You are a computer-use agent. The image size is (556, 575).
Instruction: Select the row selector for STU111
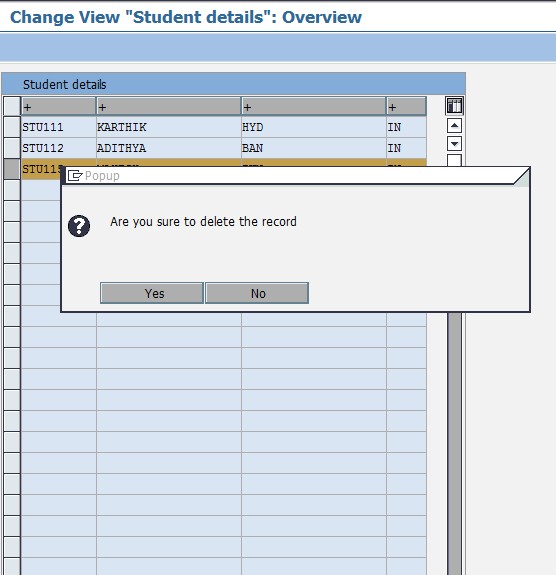click(x=12, y=127)
